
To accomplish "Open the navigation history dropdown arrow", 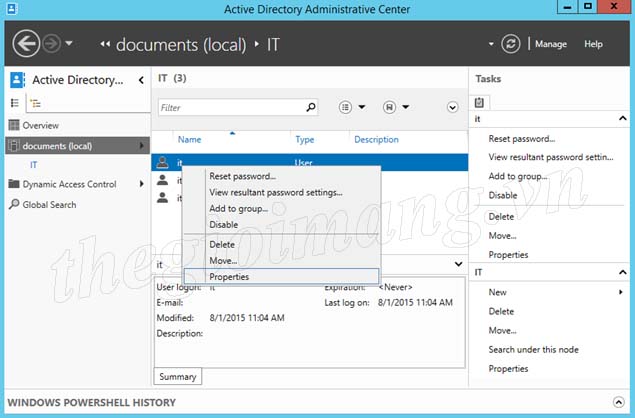I will pyautogui.click(x=69, y=43).
